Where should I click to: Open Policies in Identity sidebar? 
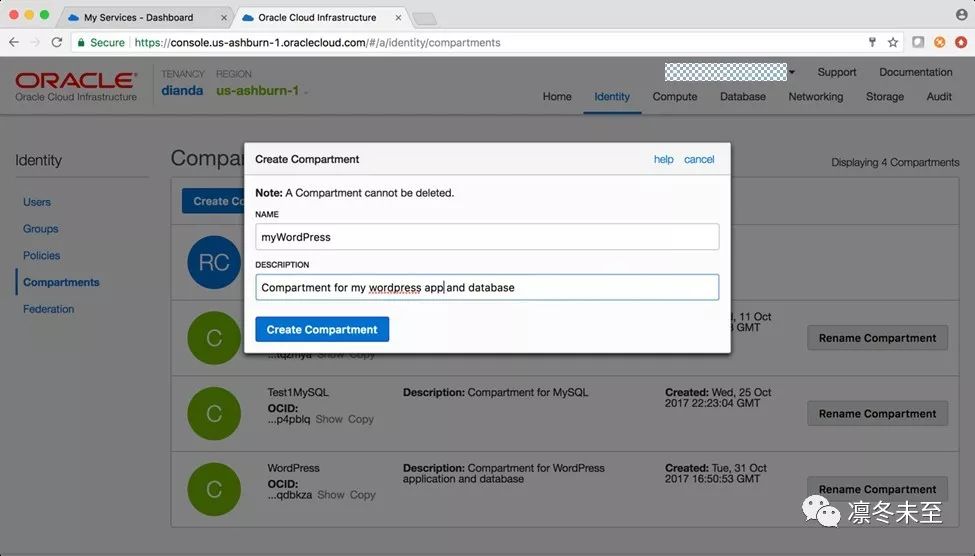42,256
